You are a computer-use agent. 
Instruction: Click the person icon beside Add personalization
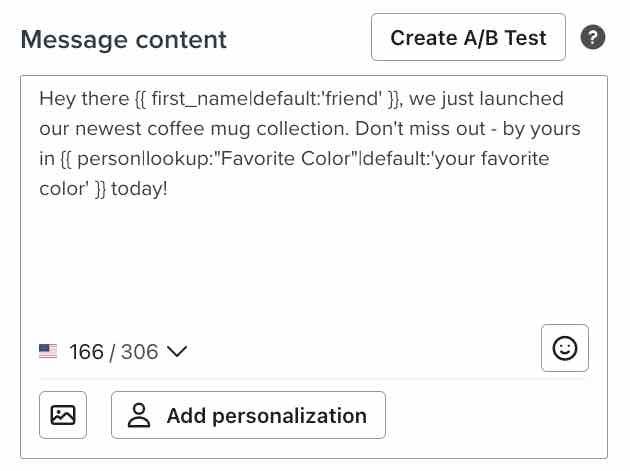[x=139, y=416]
